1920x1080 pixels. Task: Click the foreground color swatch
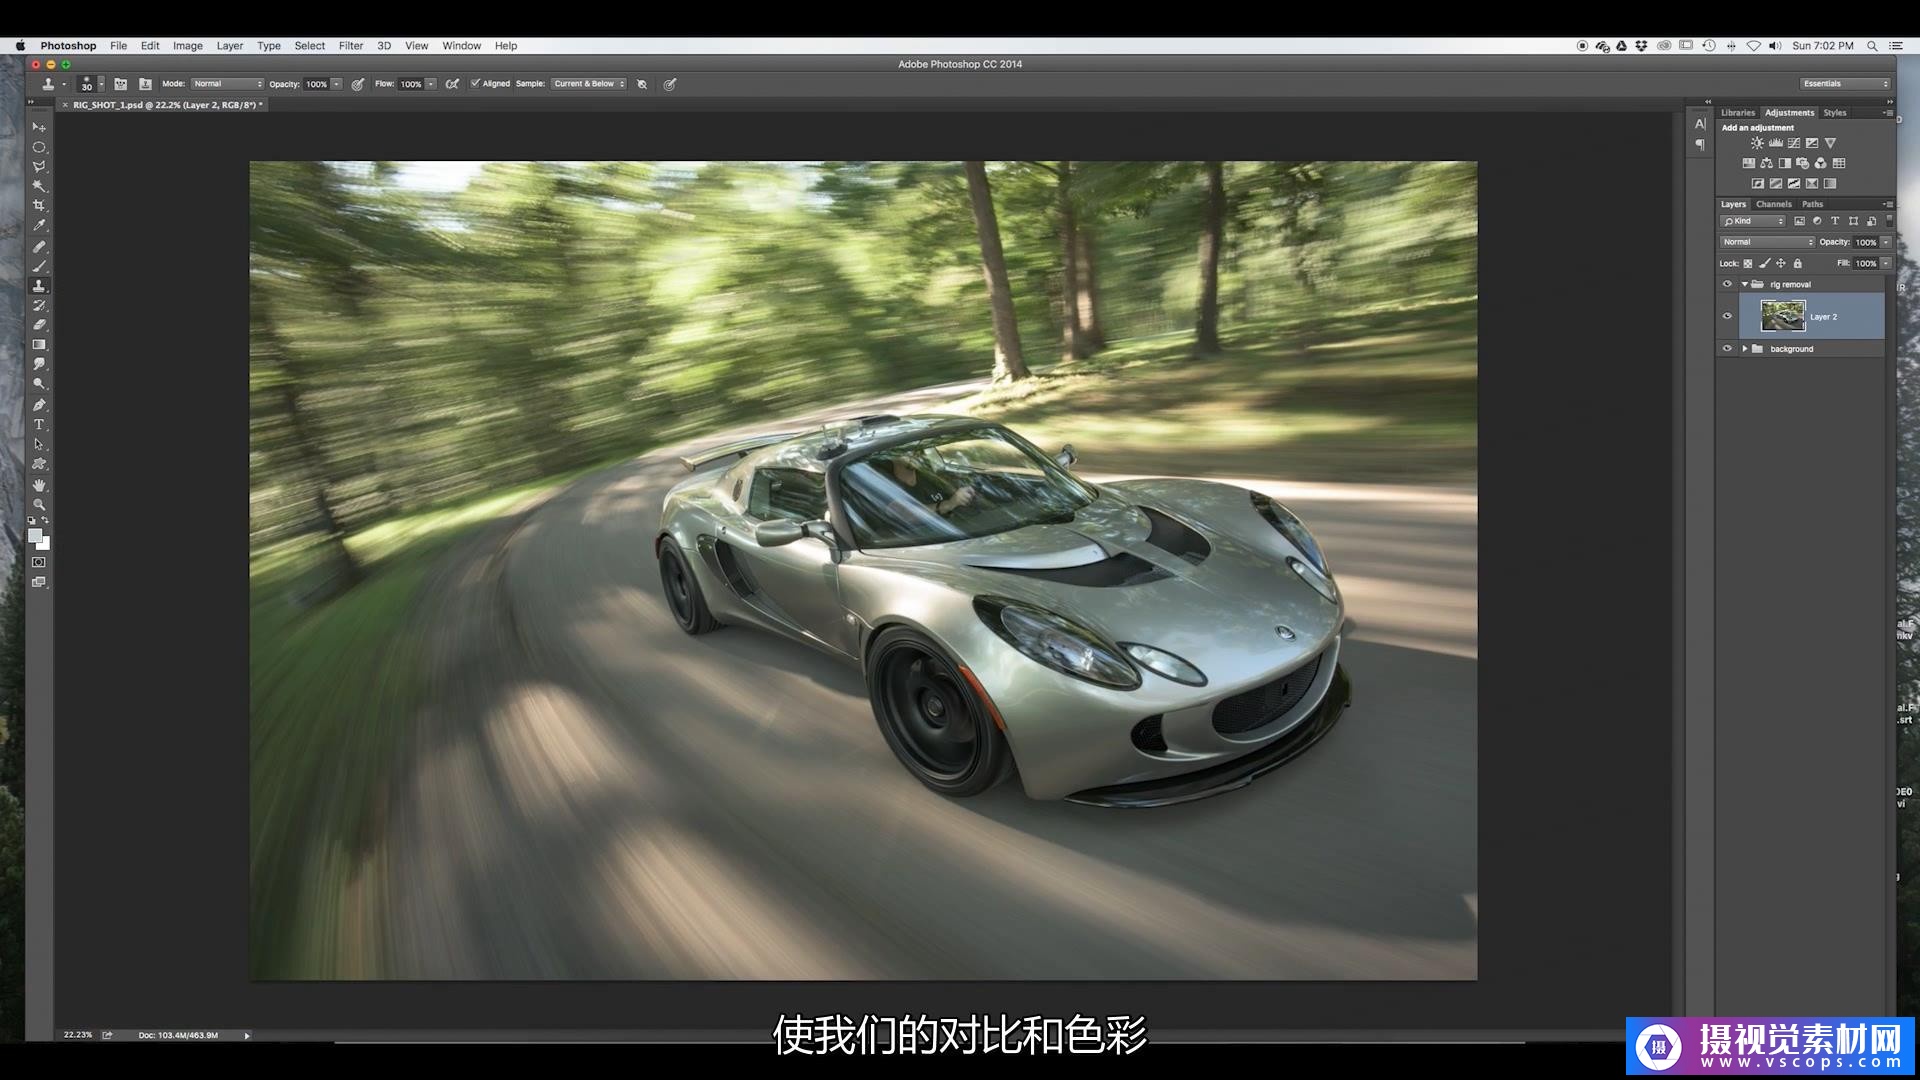(x=35, y=536)
